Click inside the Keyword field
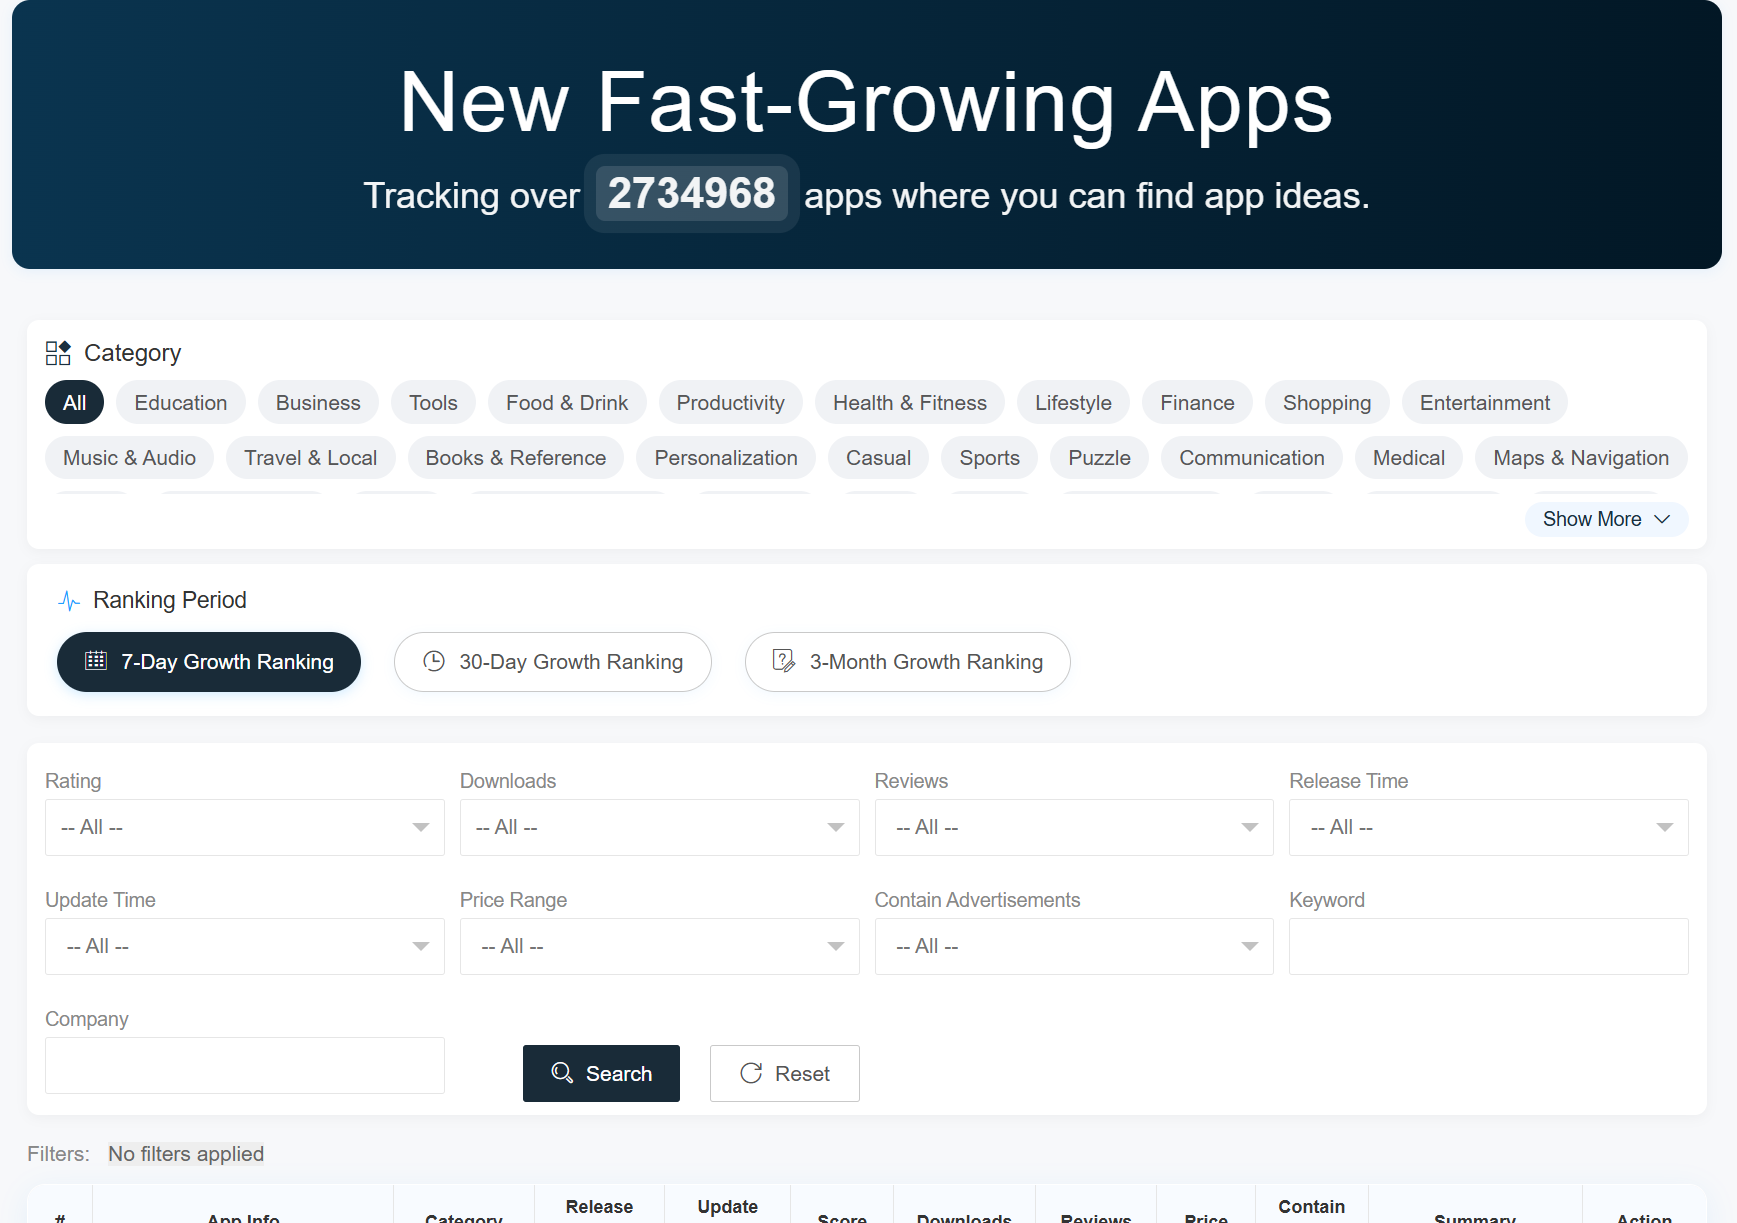 [1487, 946]
